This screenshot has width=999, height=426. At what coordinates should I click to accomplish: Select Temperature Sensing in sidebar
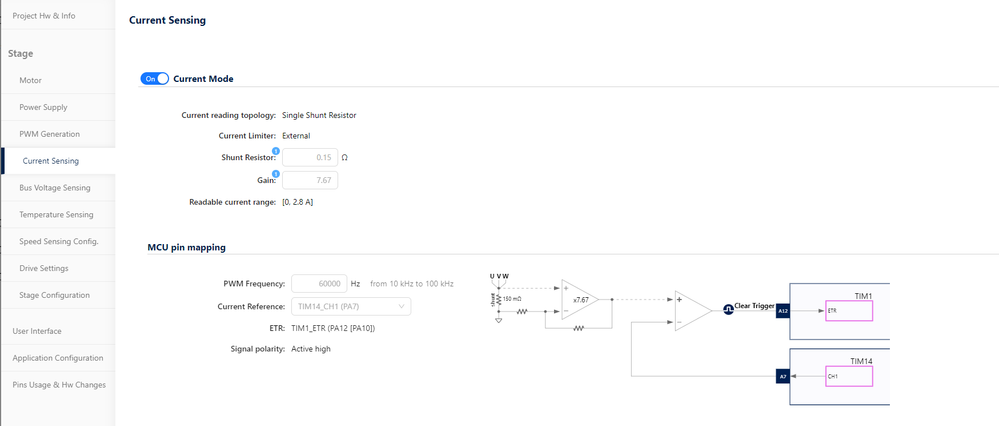coord(56,215)
